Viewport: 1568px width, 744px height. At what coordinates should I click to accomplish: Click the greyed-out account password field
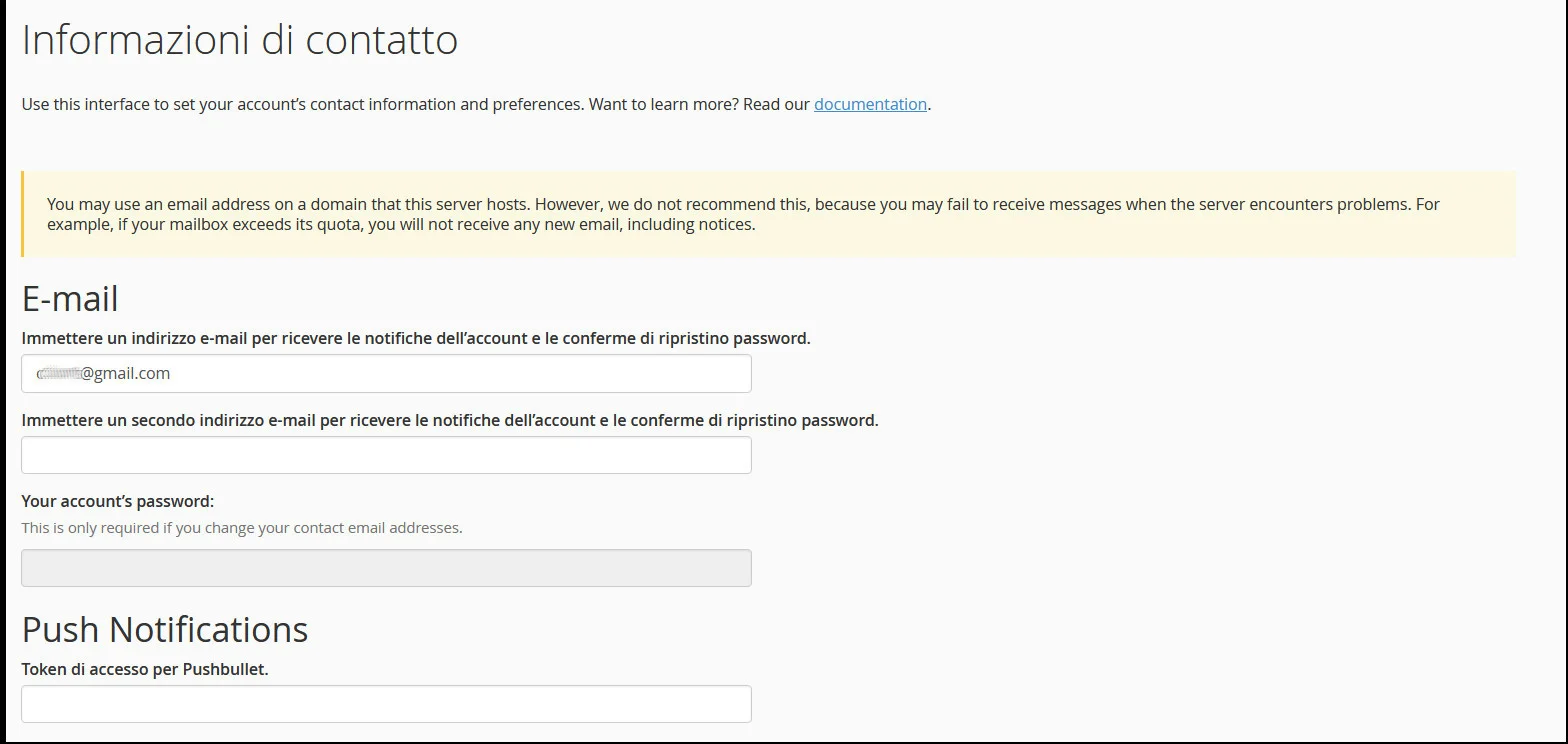point(386,568)
